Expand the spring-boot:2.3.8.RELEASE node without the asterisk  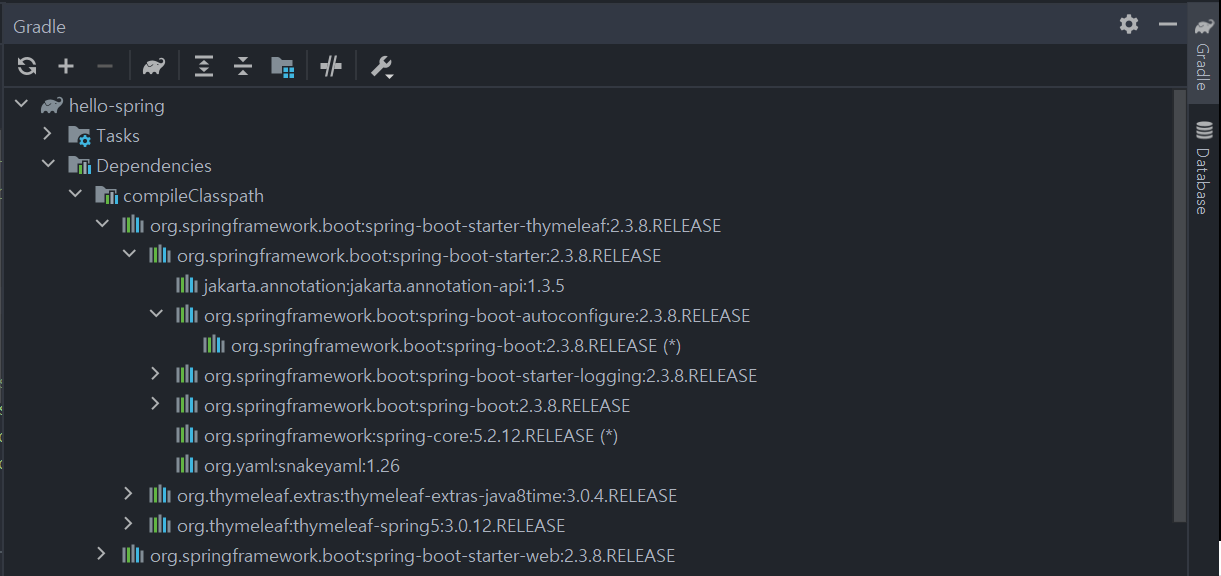(156, 404)
